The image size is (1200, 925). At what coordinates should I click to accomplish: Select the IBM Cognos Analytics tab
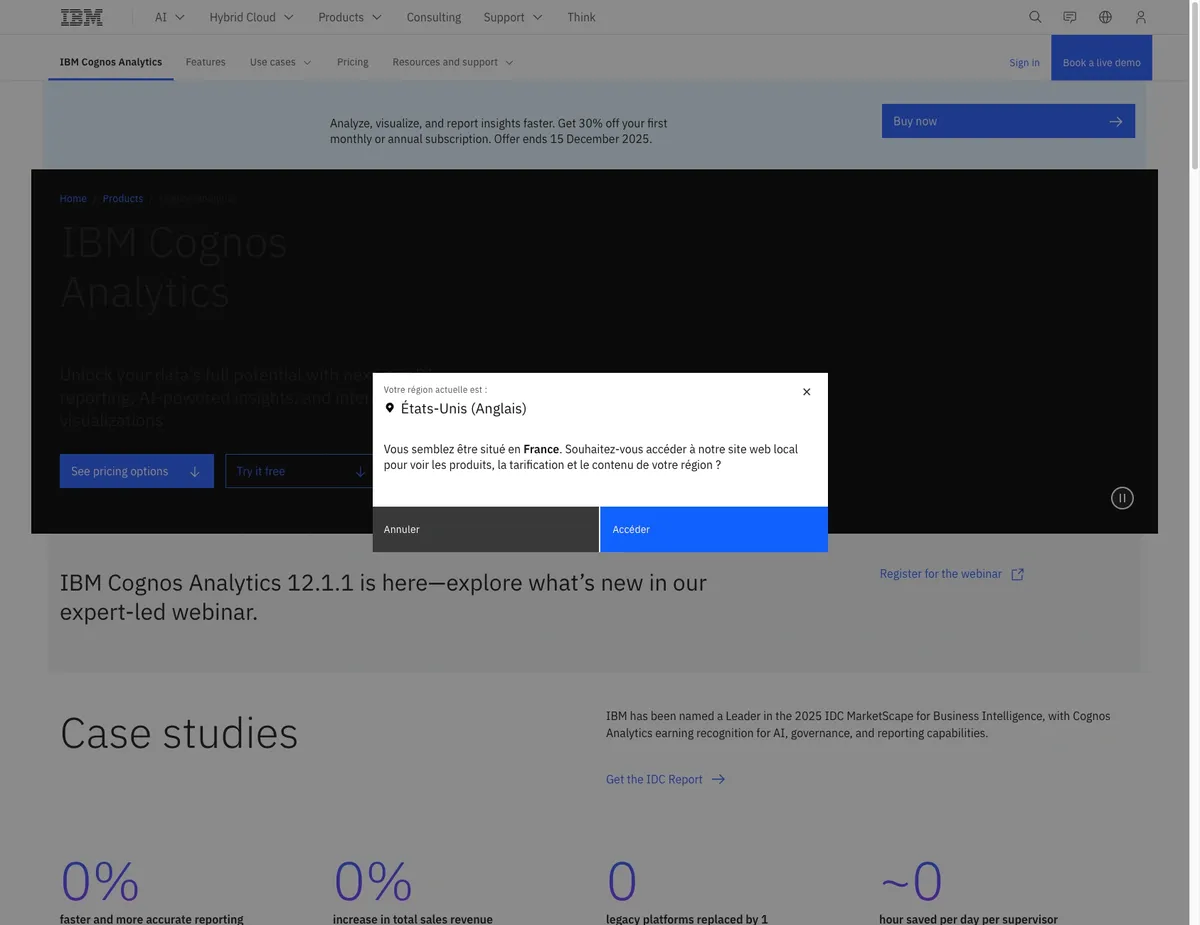tap(111, 62)
